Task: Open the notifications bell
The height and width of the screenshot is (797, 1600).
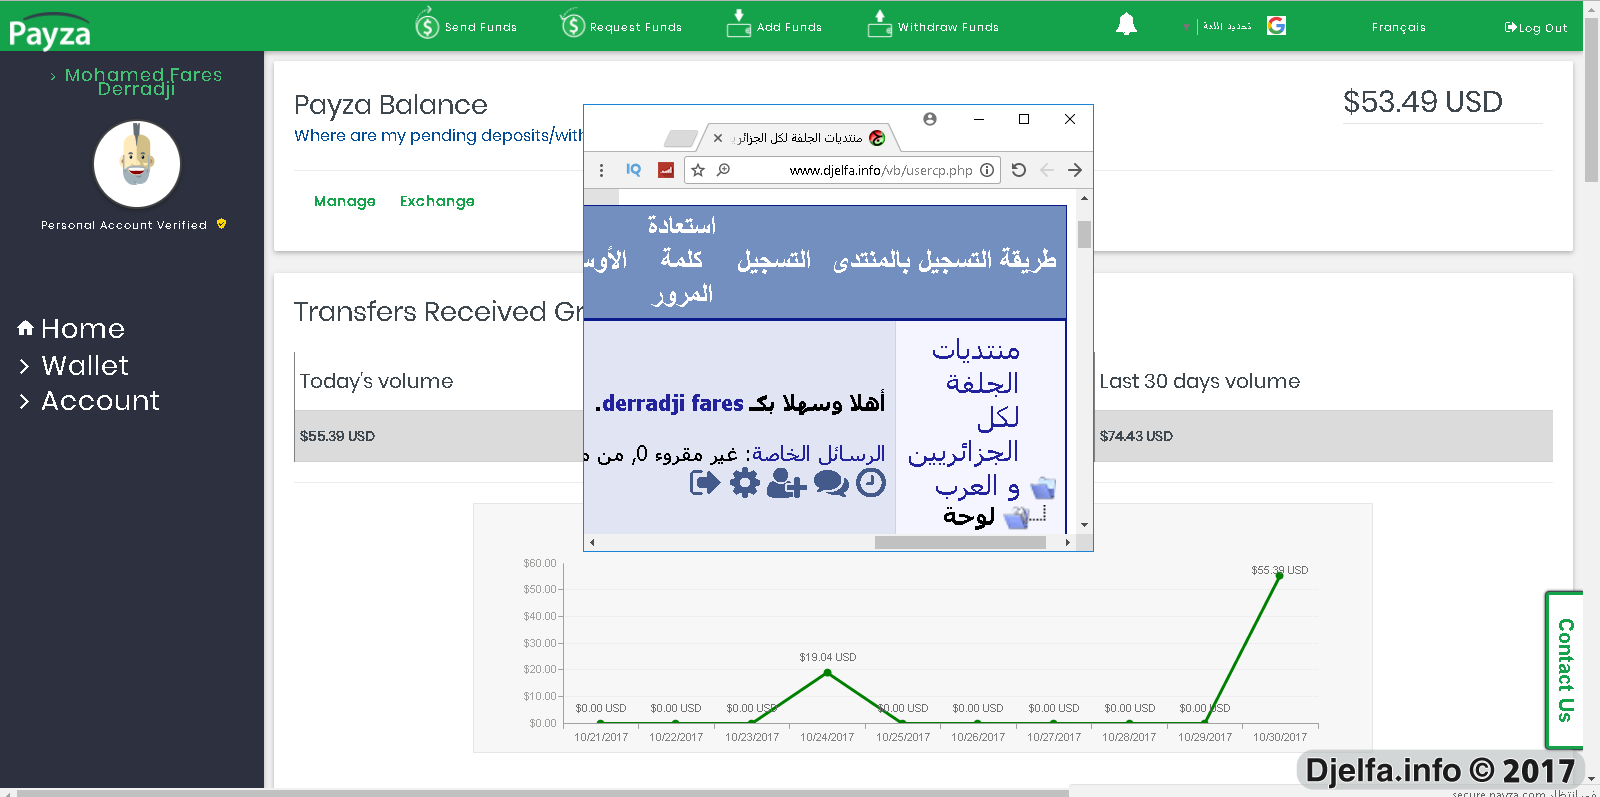Action: pos(1126,24)
